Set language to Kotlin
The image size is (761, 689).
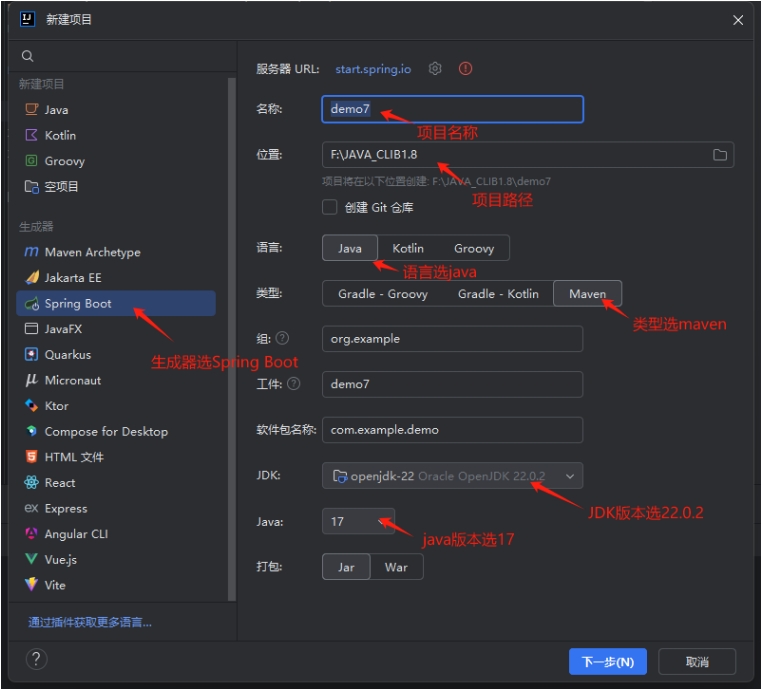click(408, 248)
